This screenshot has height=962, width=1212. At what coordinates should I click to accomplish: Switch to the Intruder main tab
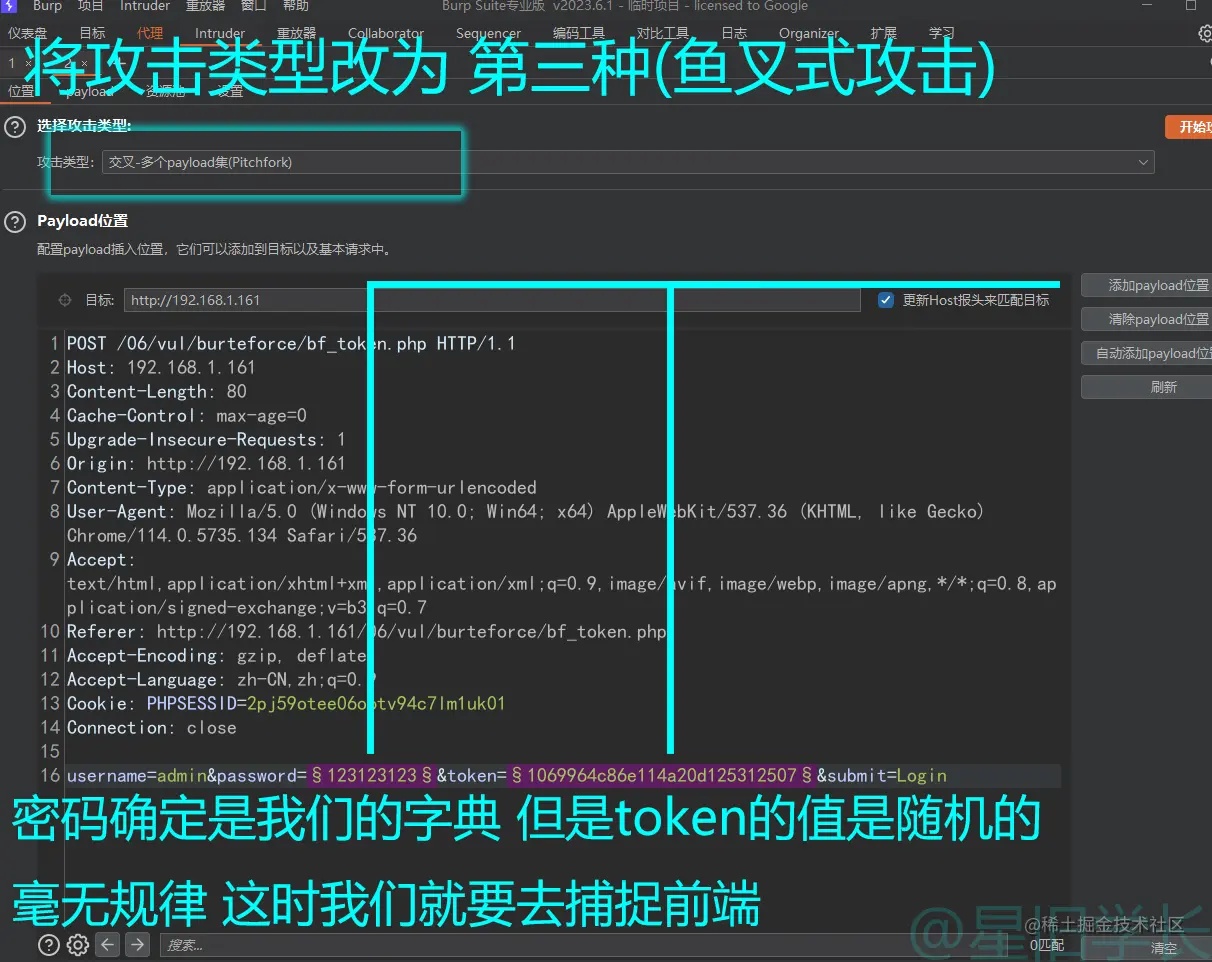pos(220,34)
